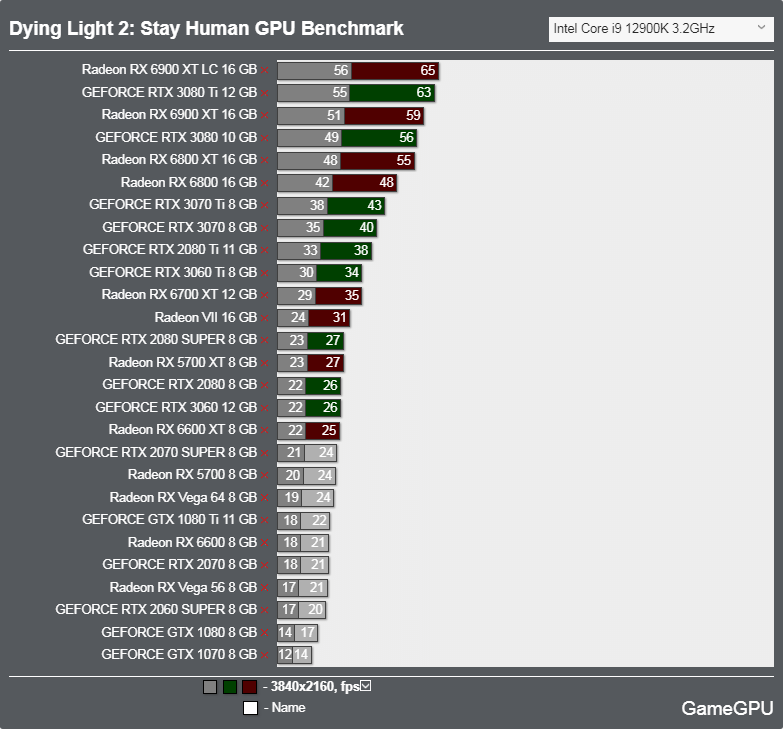The height and width of the screenshot is (729, 783).
Task: Remove GEFORCE RTX 3080 10 GB via X
Action: [x=265, y=138]
